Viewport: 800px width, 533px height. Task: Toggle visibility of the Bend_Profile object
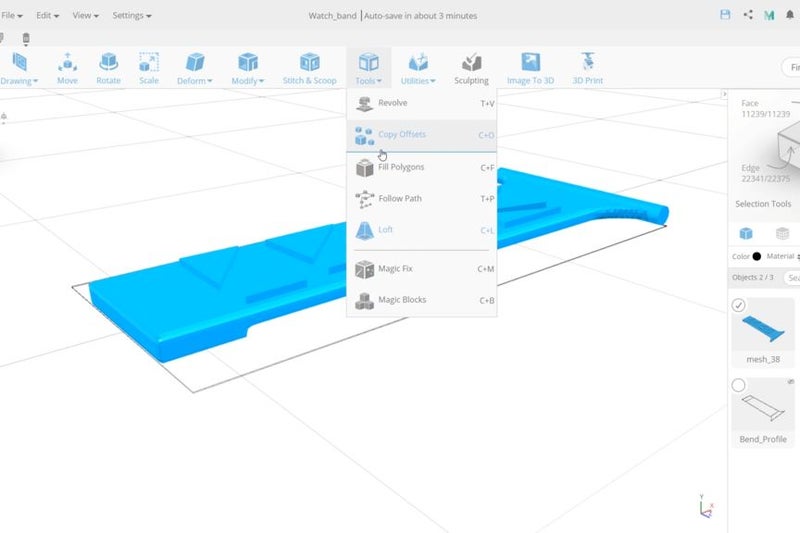(x=790, y=382)
